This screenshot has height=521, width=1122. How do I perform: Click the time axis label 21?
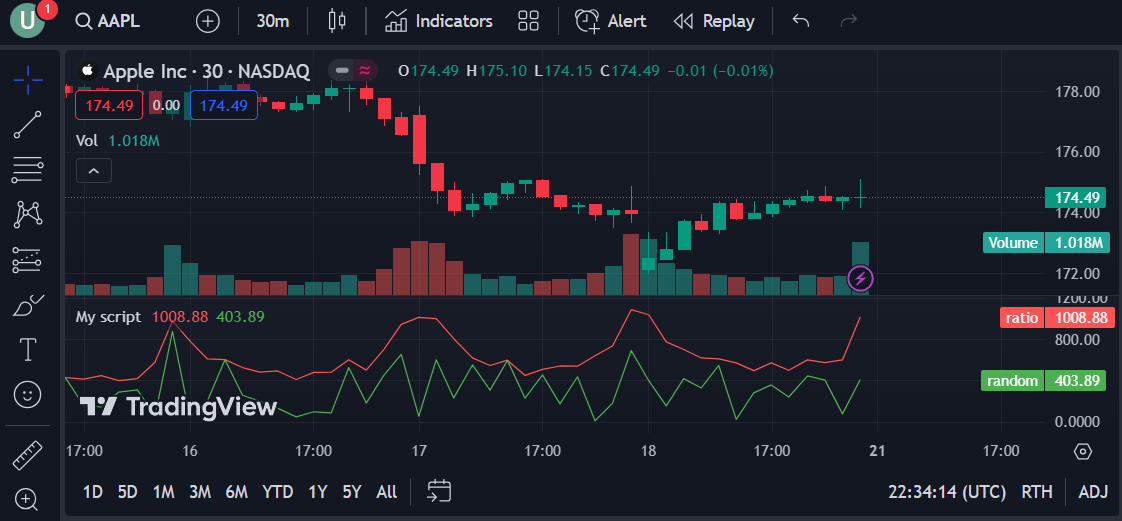tap(877, 452)
